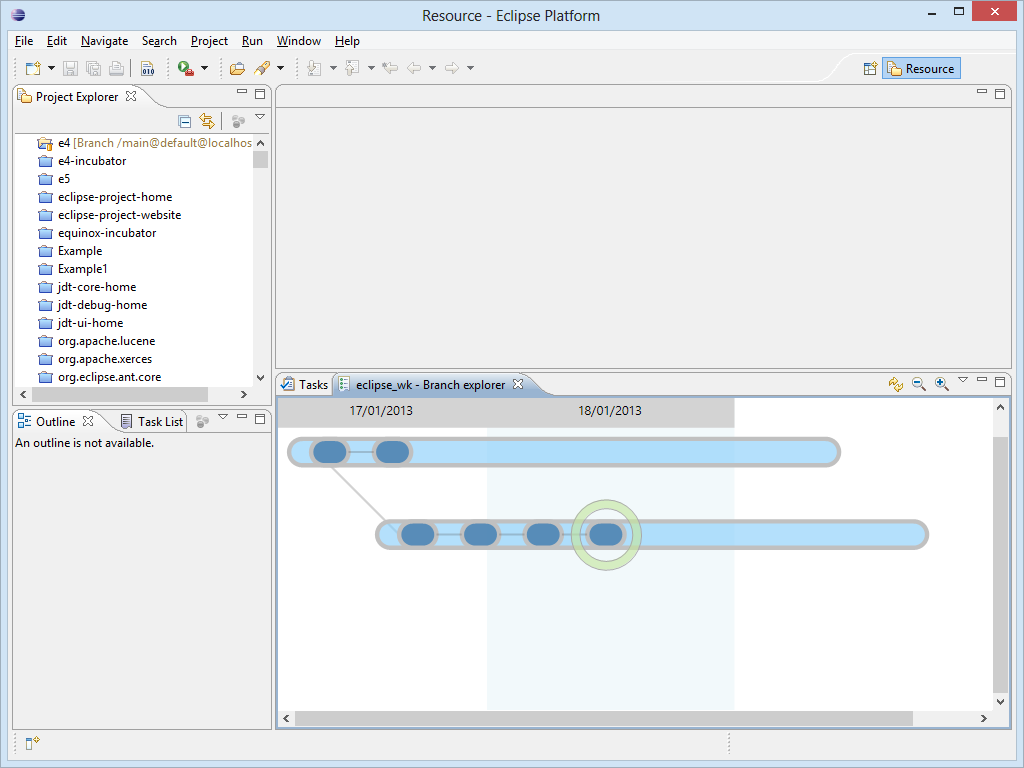1024x768 pixels.
Task: Click the Last Edit Location icon
Action: (390, 68)
